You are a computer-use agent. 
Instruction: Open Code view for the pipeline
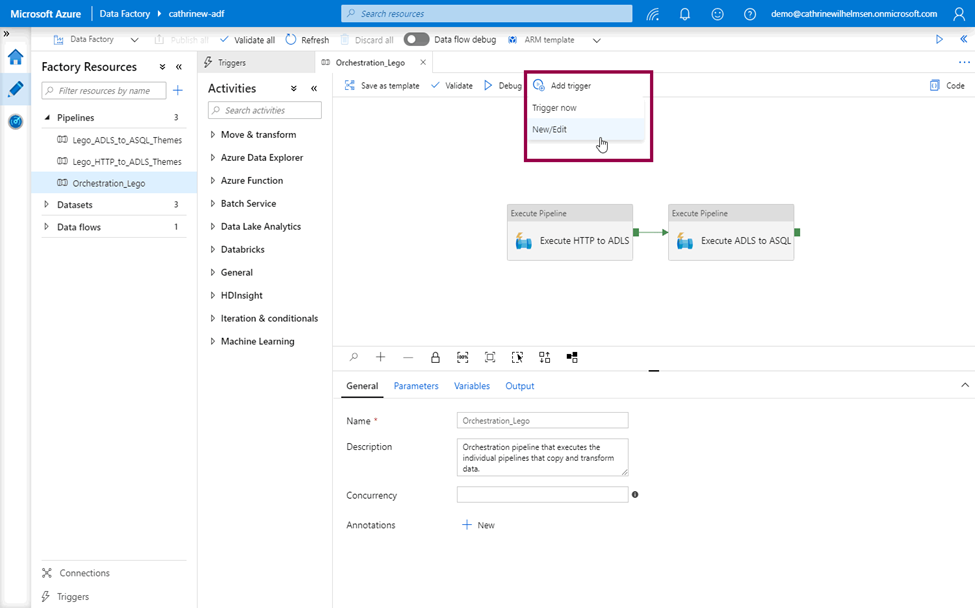pyautogui.click(x=947, y=86)
